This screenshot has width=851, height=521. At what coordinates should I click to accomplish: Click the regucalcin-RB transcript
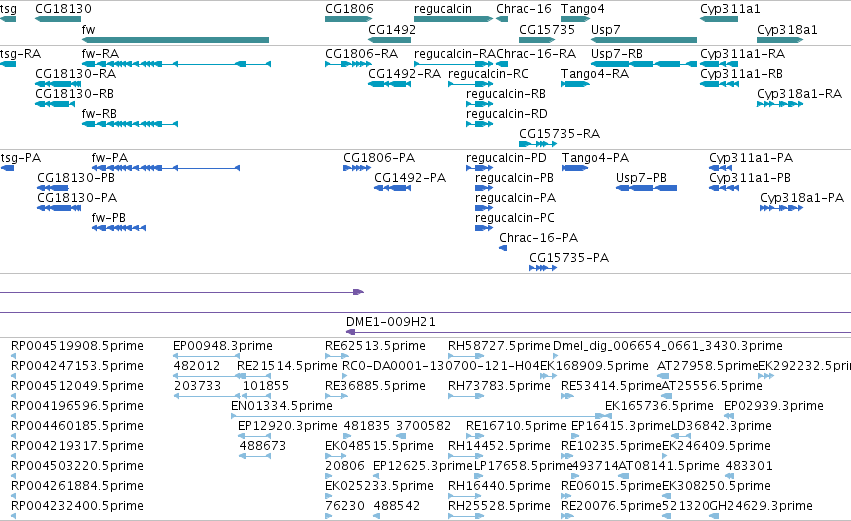(x=479, y=104)
